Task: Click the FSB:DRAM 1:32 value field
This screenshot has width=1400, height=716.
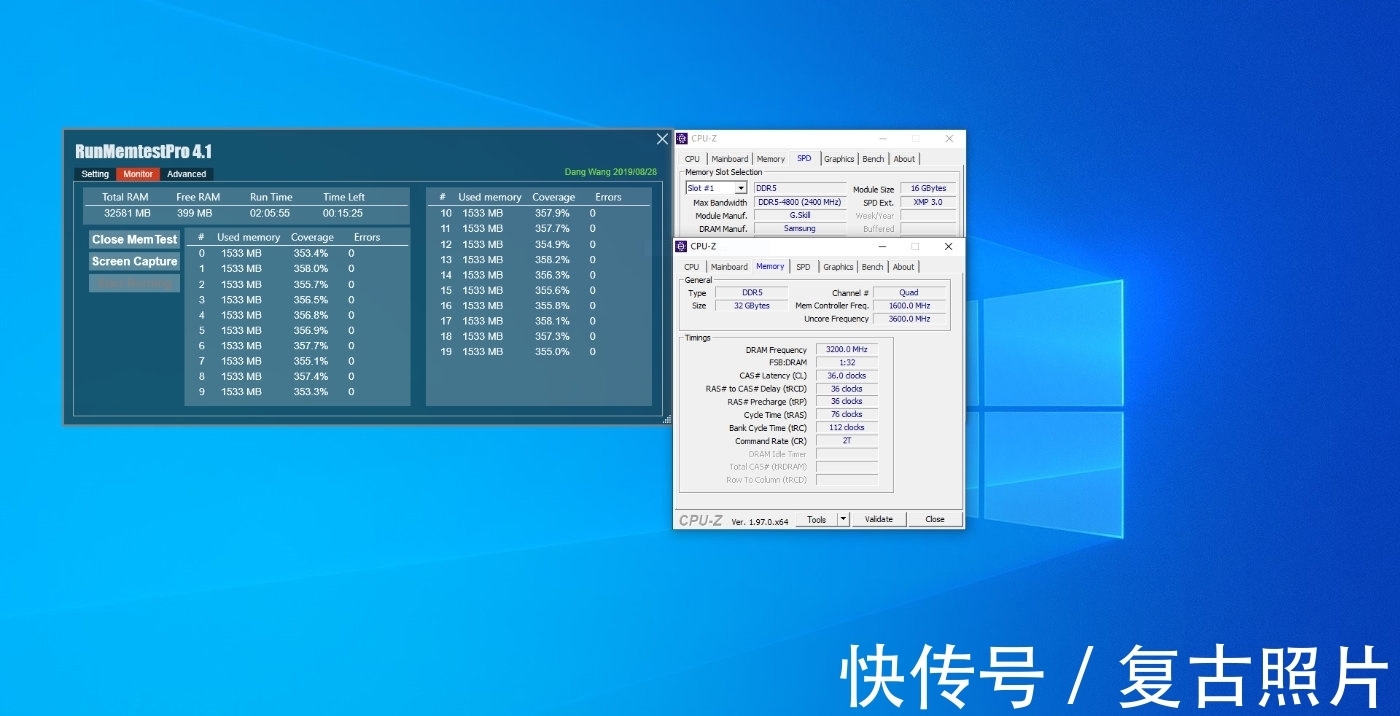Action: [x=847, y=363]
